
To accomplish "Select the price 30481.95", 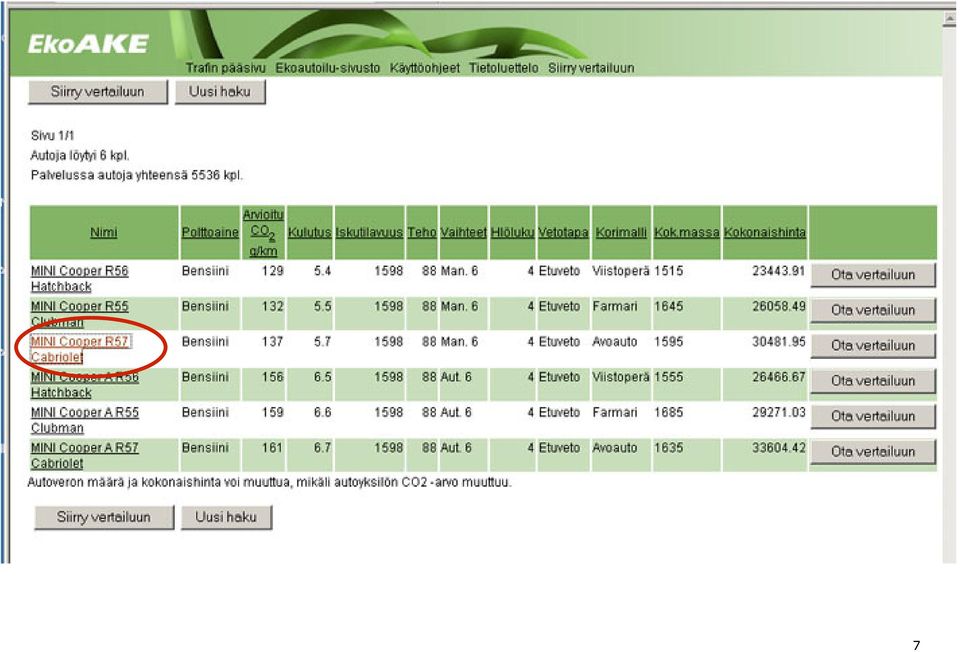I will pyautogui.click(x=778, y=342).
